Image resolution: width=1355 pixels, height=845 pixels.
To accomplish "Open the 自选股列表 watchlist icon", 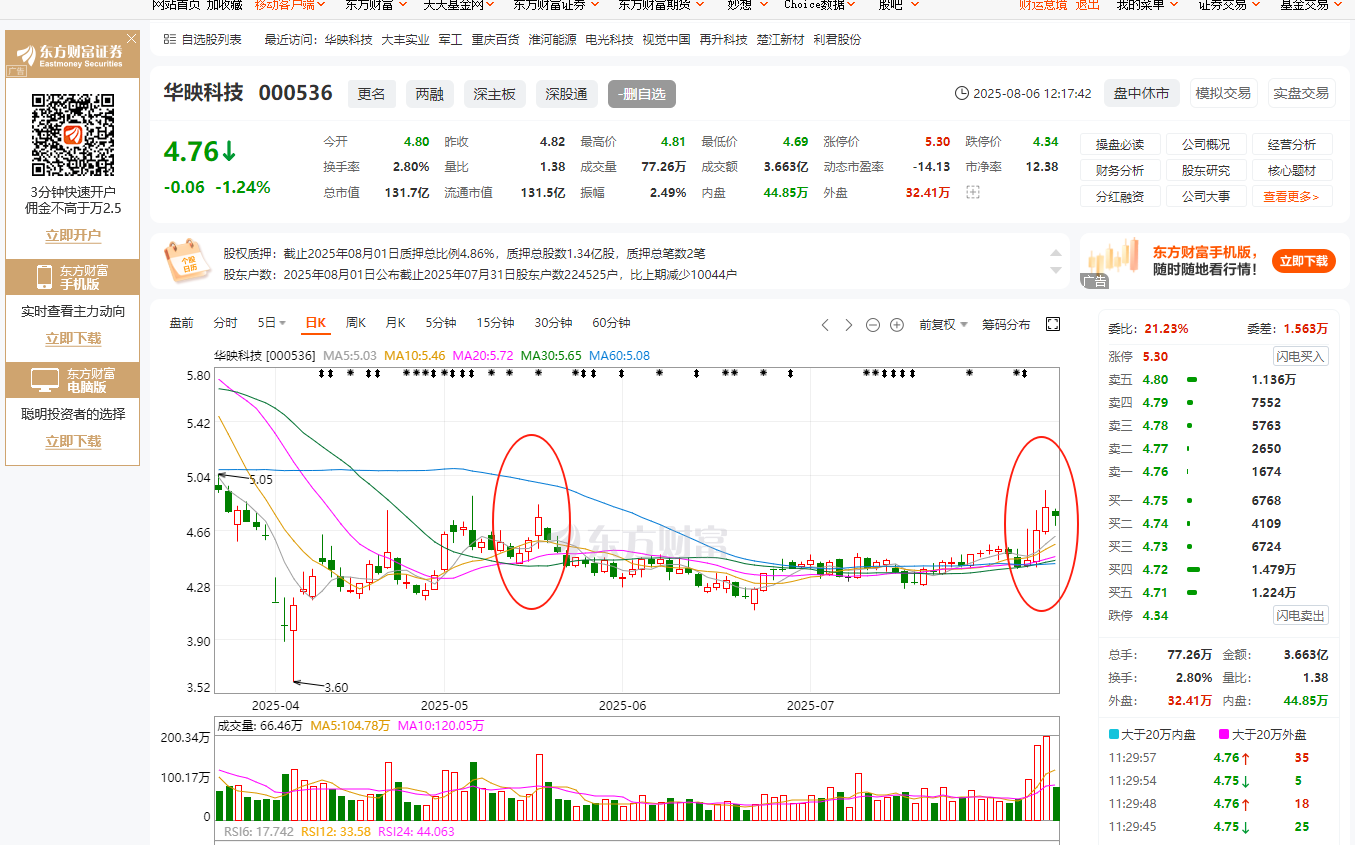I will pos(170,40).
